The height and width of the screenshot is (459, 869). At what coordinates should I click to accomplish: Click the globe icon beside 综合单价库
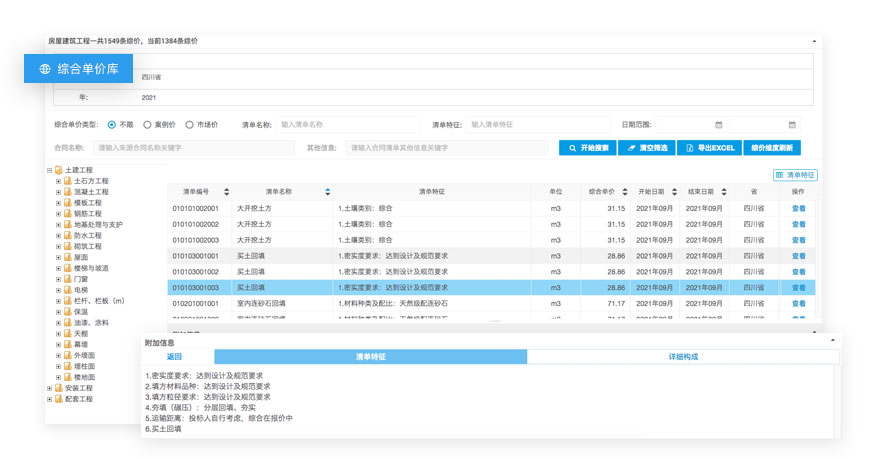pos(45,69)
